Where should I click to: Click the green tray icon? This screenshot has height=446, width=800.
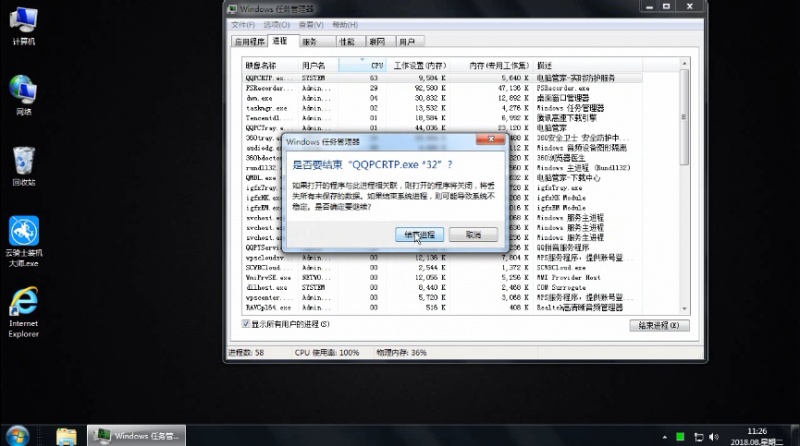(680, 437)
